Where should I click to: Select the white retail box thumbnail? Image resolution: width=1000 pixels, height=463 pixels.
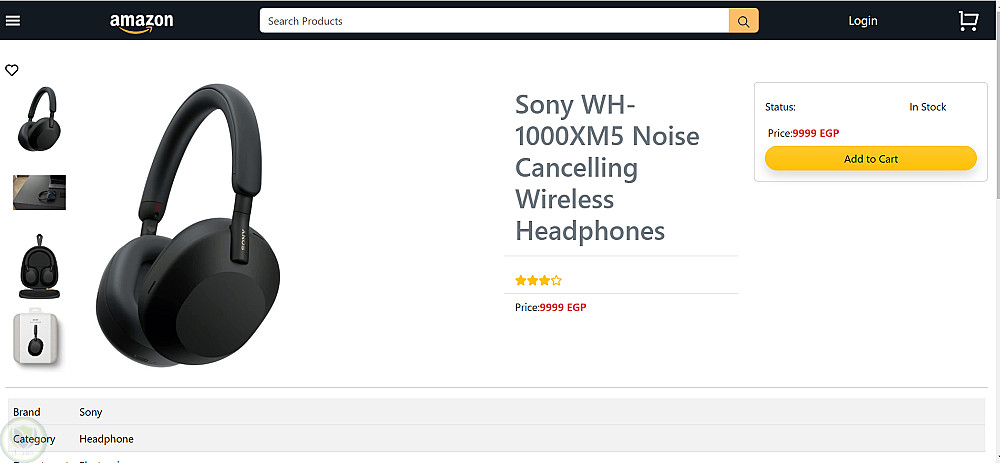(39, 340)
